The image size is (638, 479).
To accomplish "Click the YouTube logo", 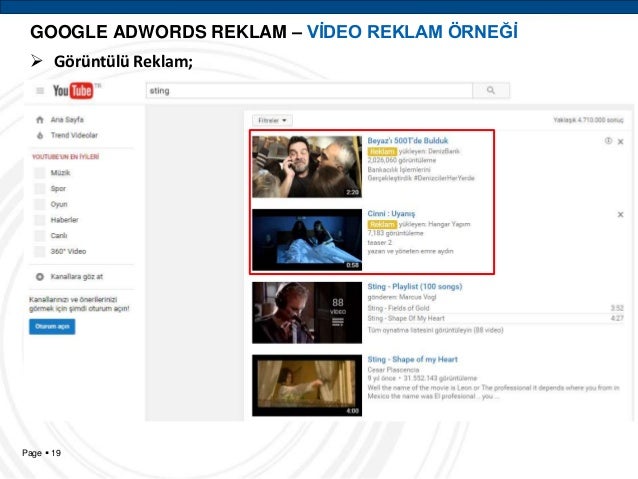I will (x=73, y=91).
